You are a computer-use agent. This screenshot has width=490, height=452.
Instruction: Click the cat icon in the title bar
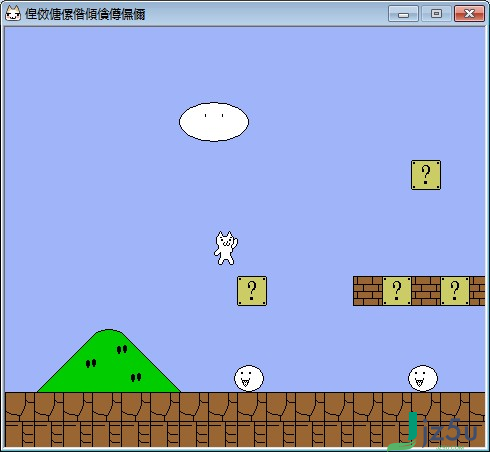13,14
